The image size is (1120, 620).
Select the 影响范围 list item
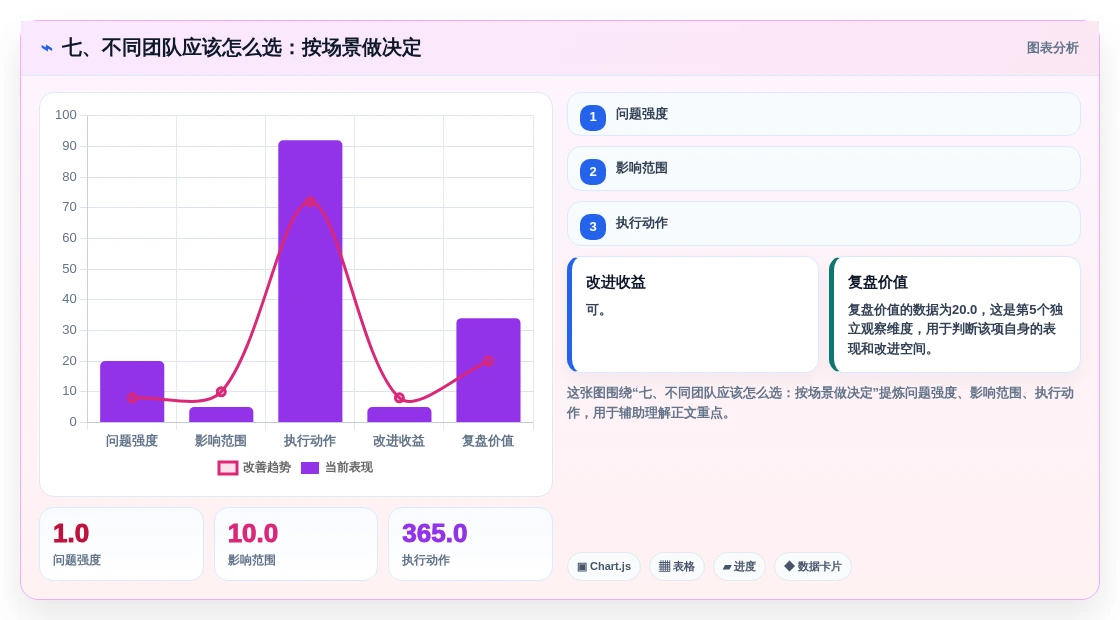tap(824, 169)
